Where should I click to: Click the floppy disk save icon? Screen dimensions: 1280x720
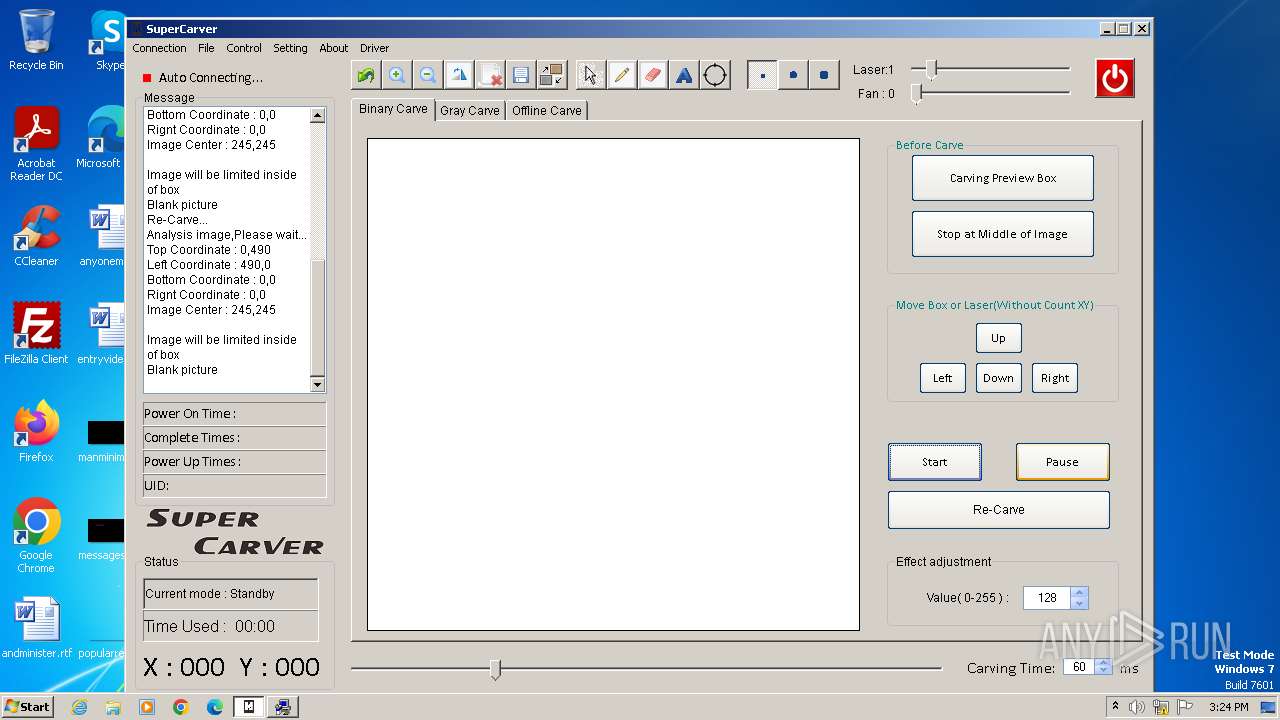[x=520, y=75]
